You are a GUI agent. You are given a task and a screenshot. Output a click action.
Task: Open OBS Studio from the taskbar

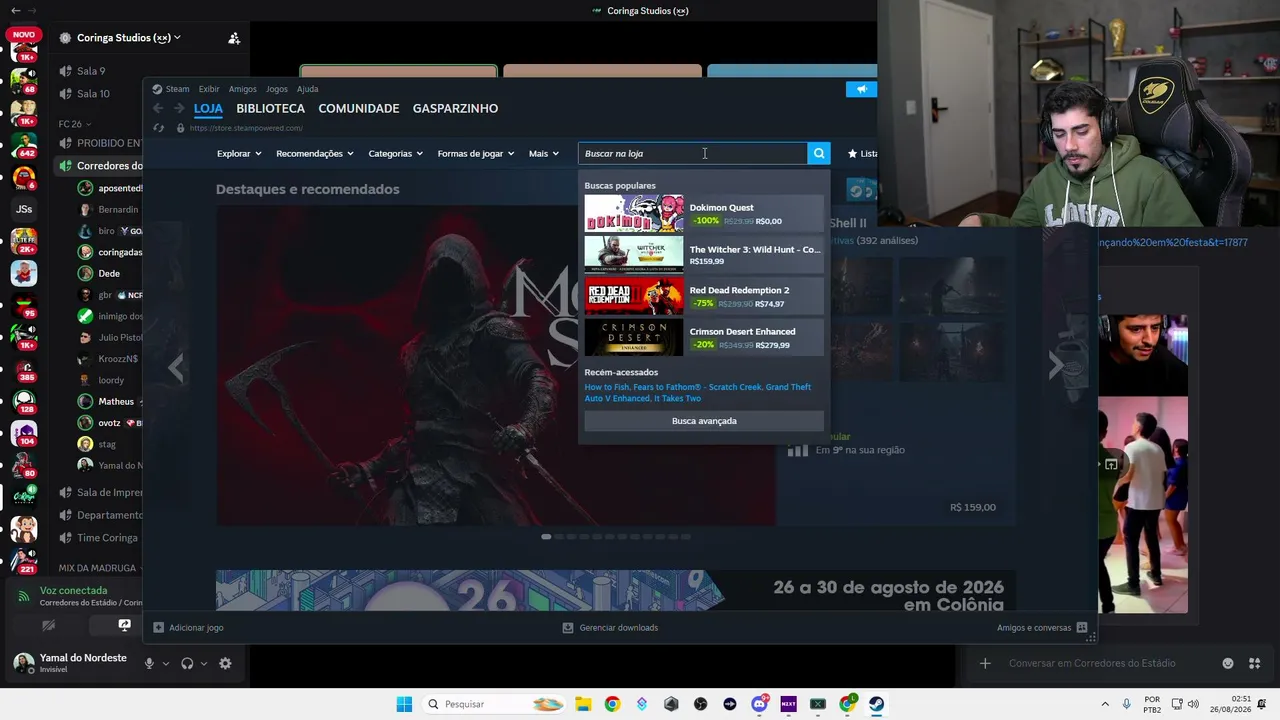point(700,704)
